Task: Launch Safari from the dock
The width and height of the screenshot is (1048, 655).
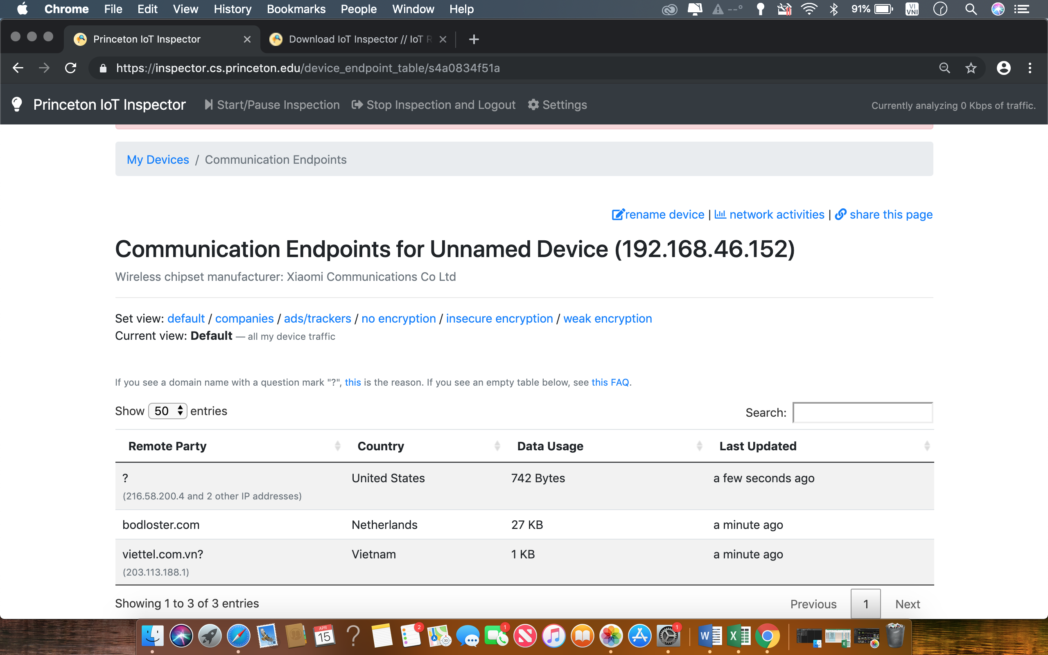Action: [238, 636]
